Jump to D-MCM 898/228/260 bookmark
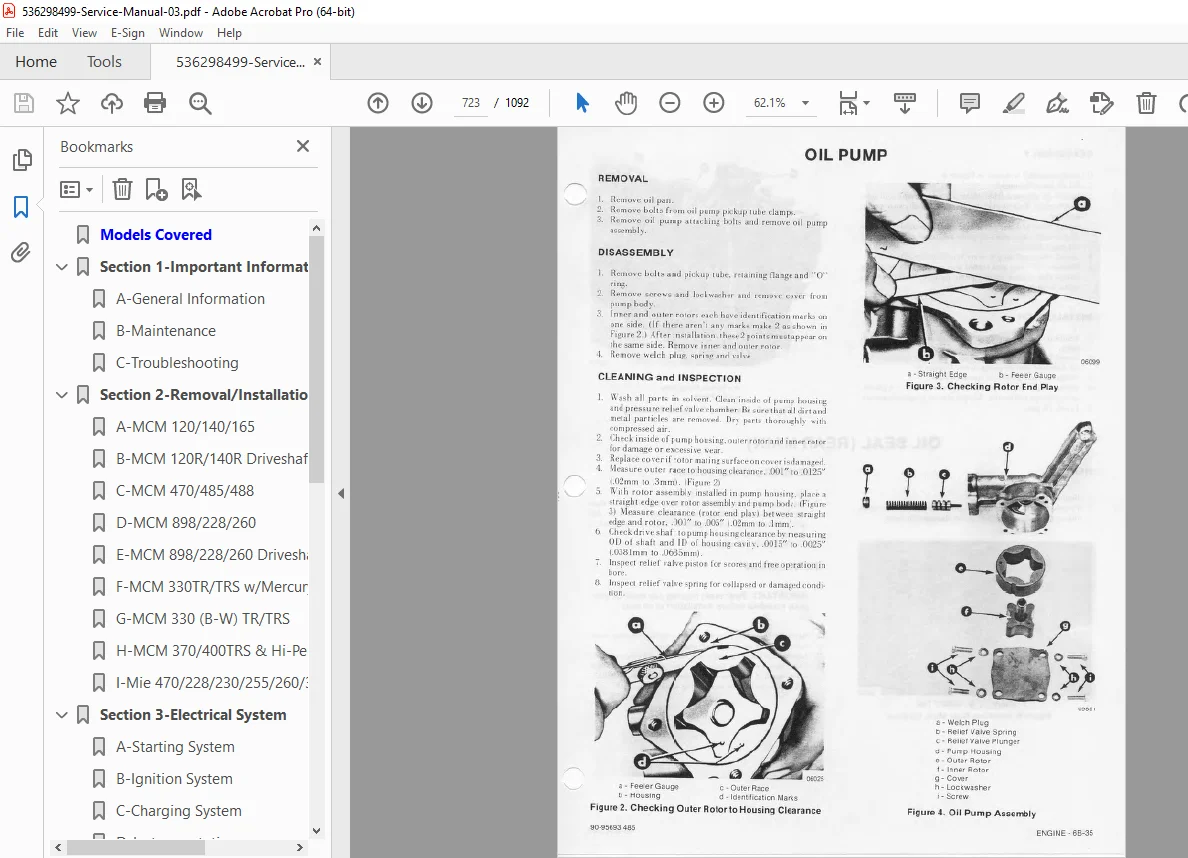Viewport: 1188px width, 858px height. pos(186,523)
